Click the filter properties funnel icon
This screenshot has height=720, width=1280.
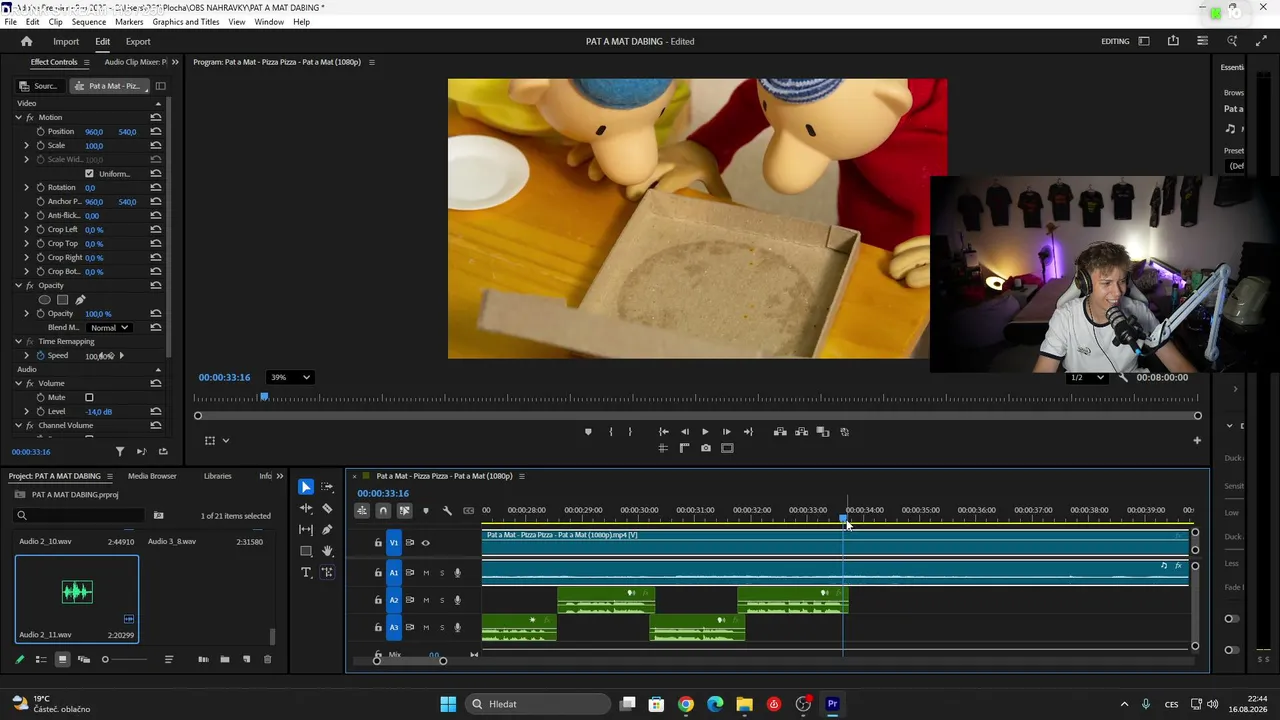click(120, 452)
